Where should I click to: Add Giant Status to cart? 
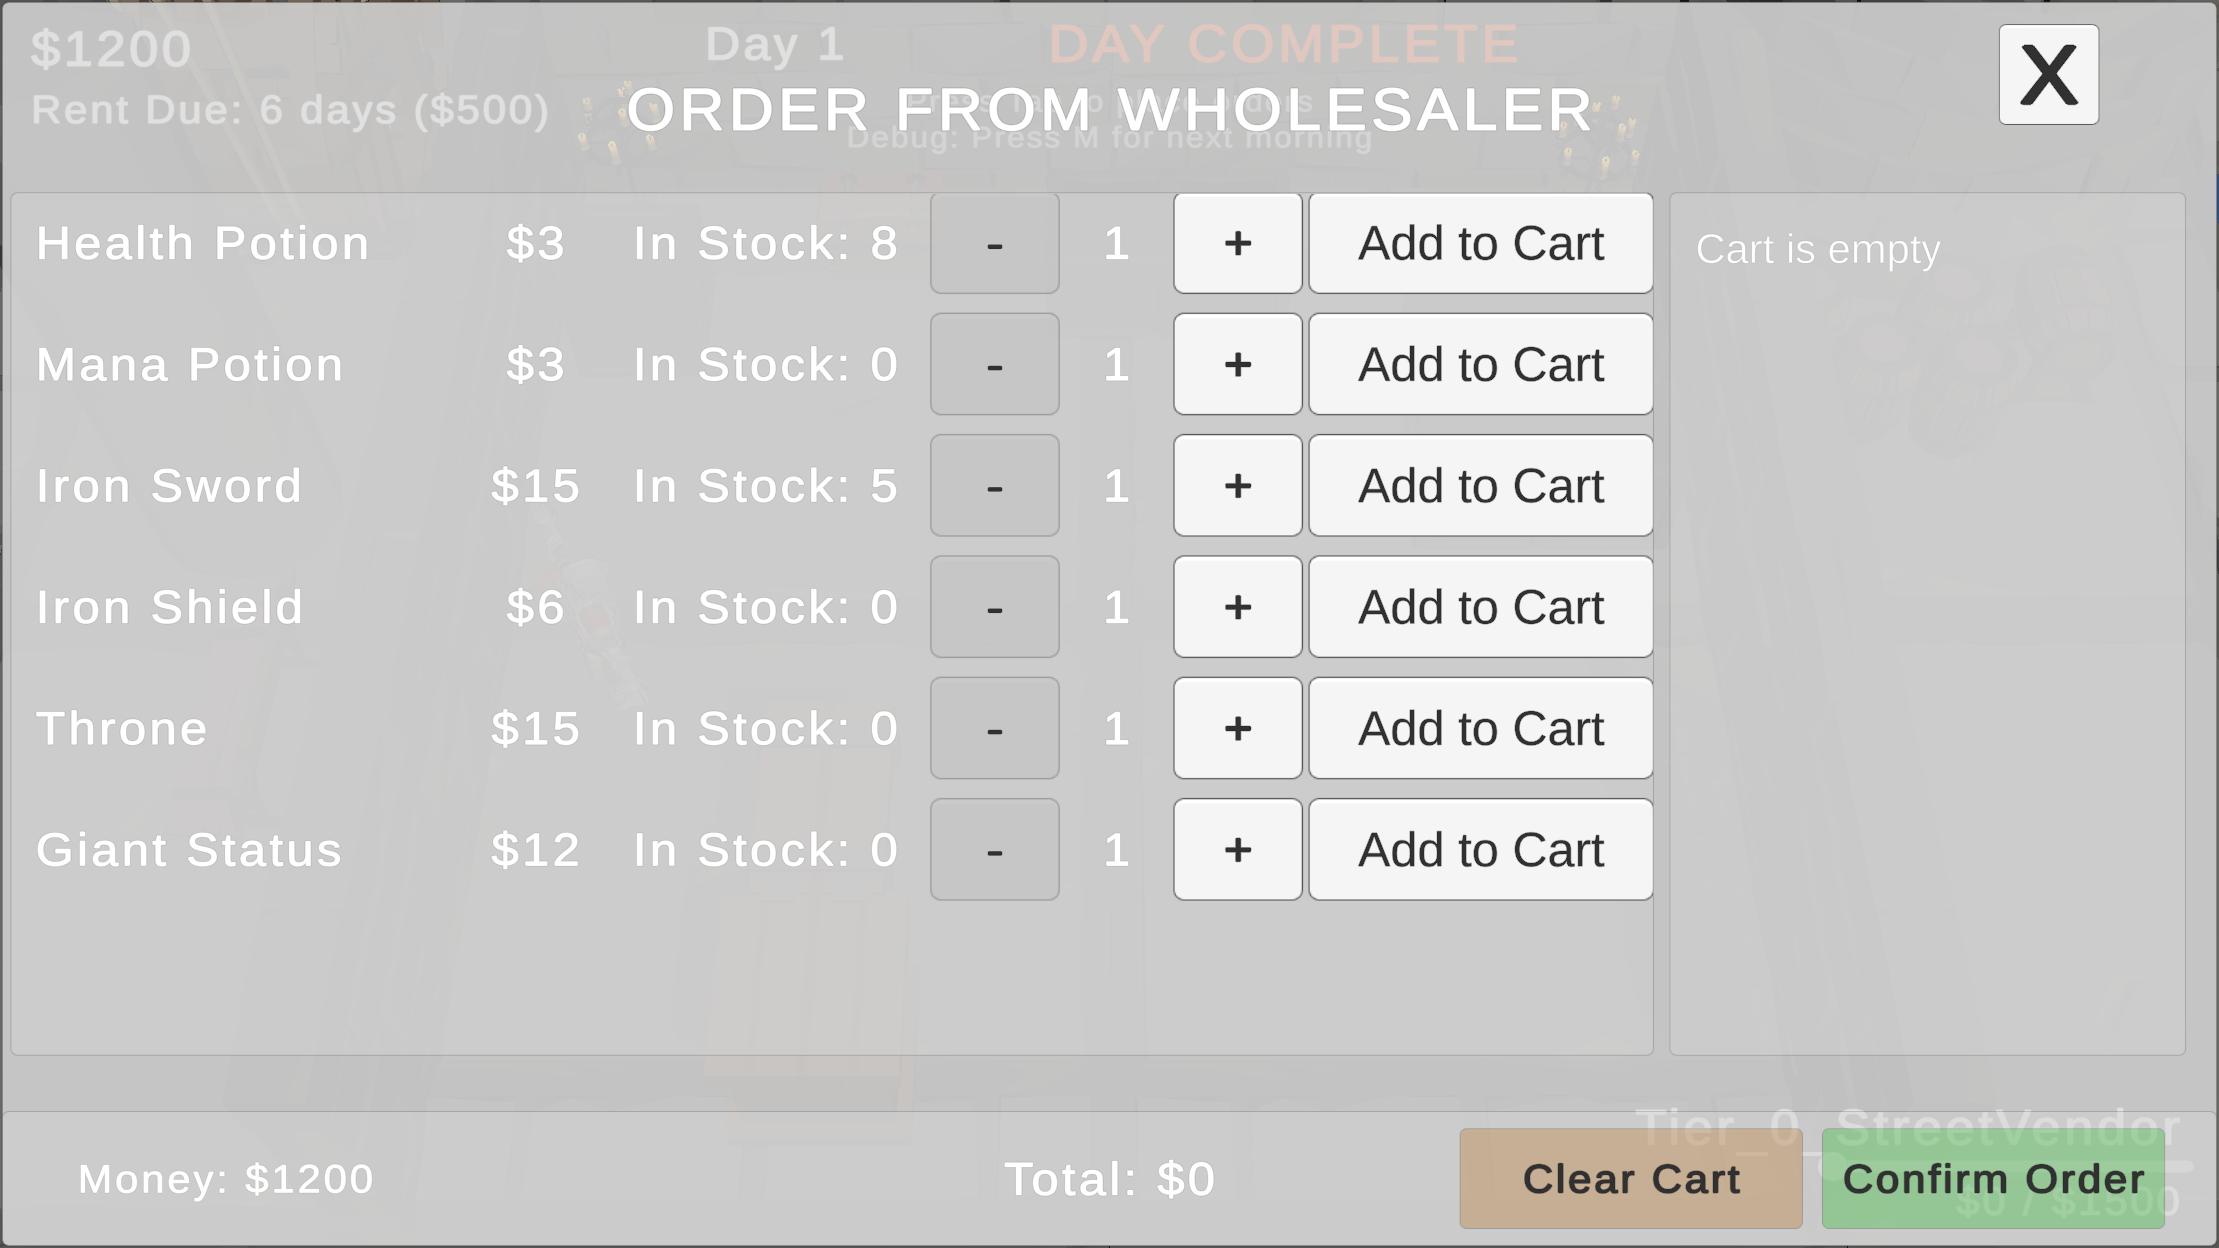(x=1480, y=849)
